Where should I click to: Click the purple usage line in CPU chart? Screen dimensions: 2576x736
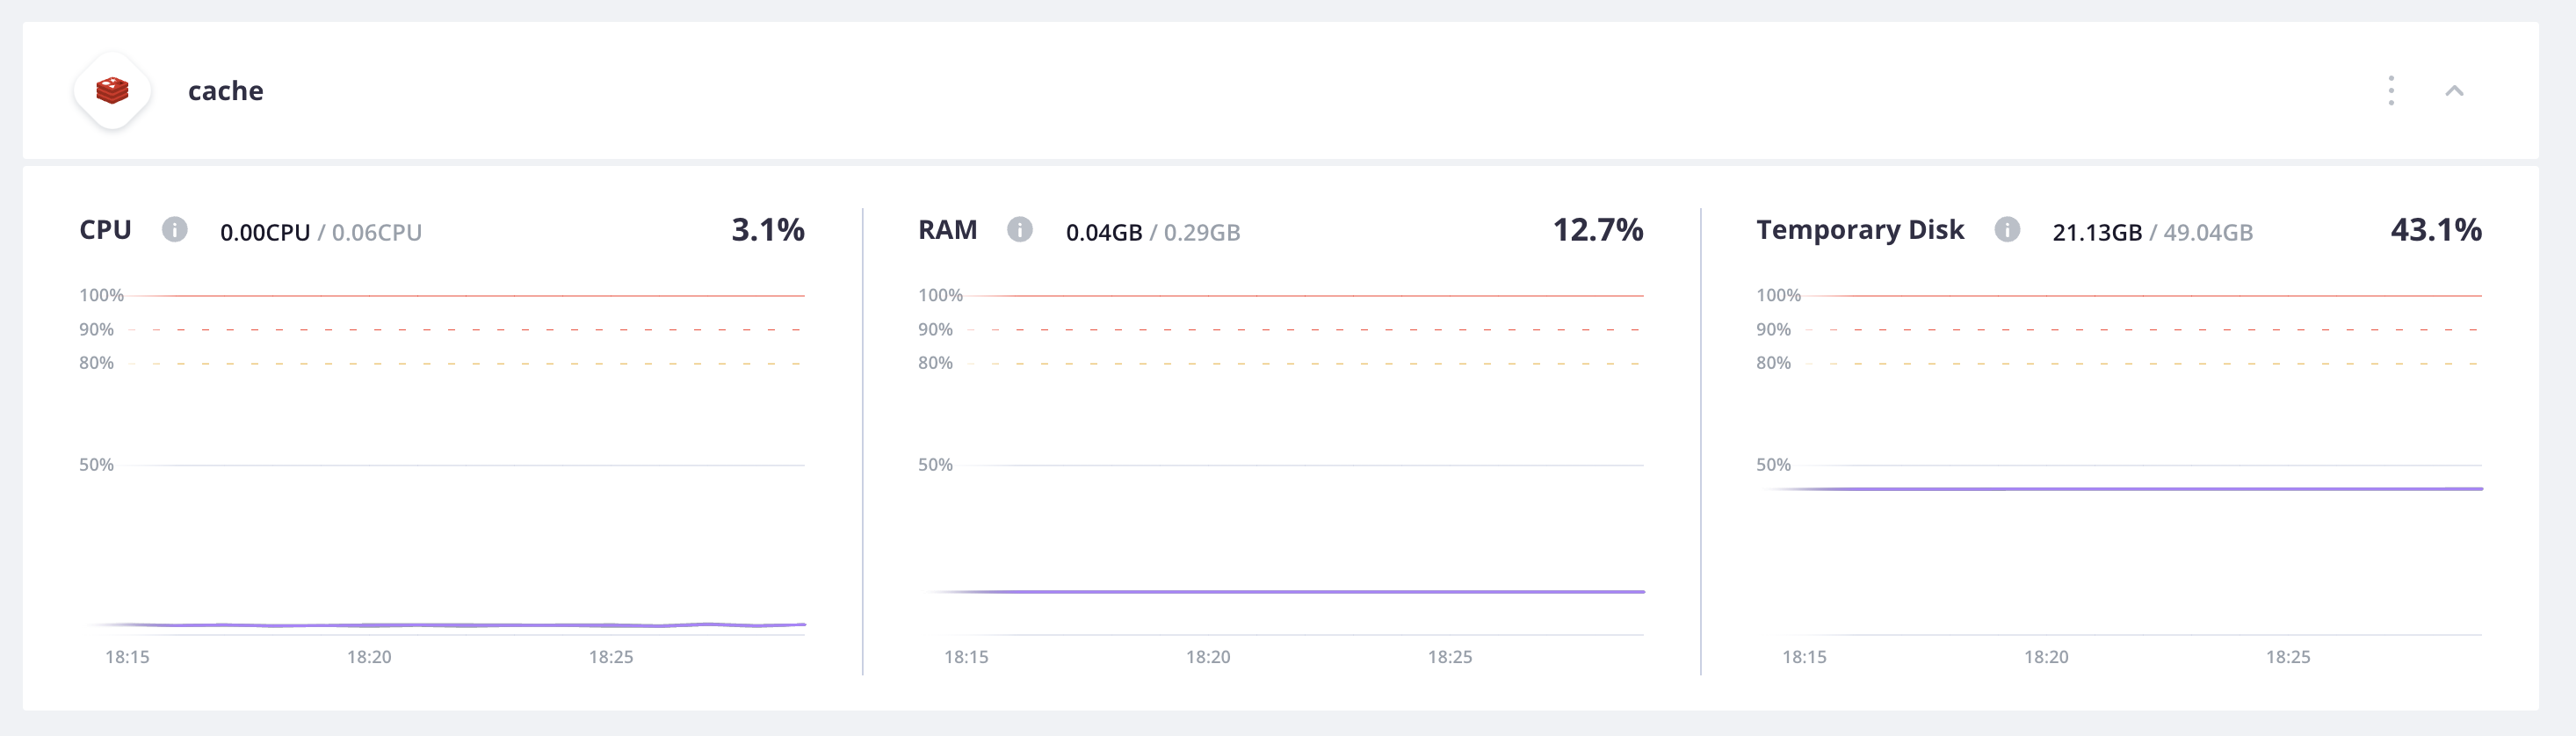pyautogui.click(x=450, y=625)
